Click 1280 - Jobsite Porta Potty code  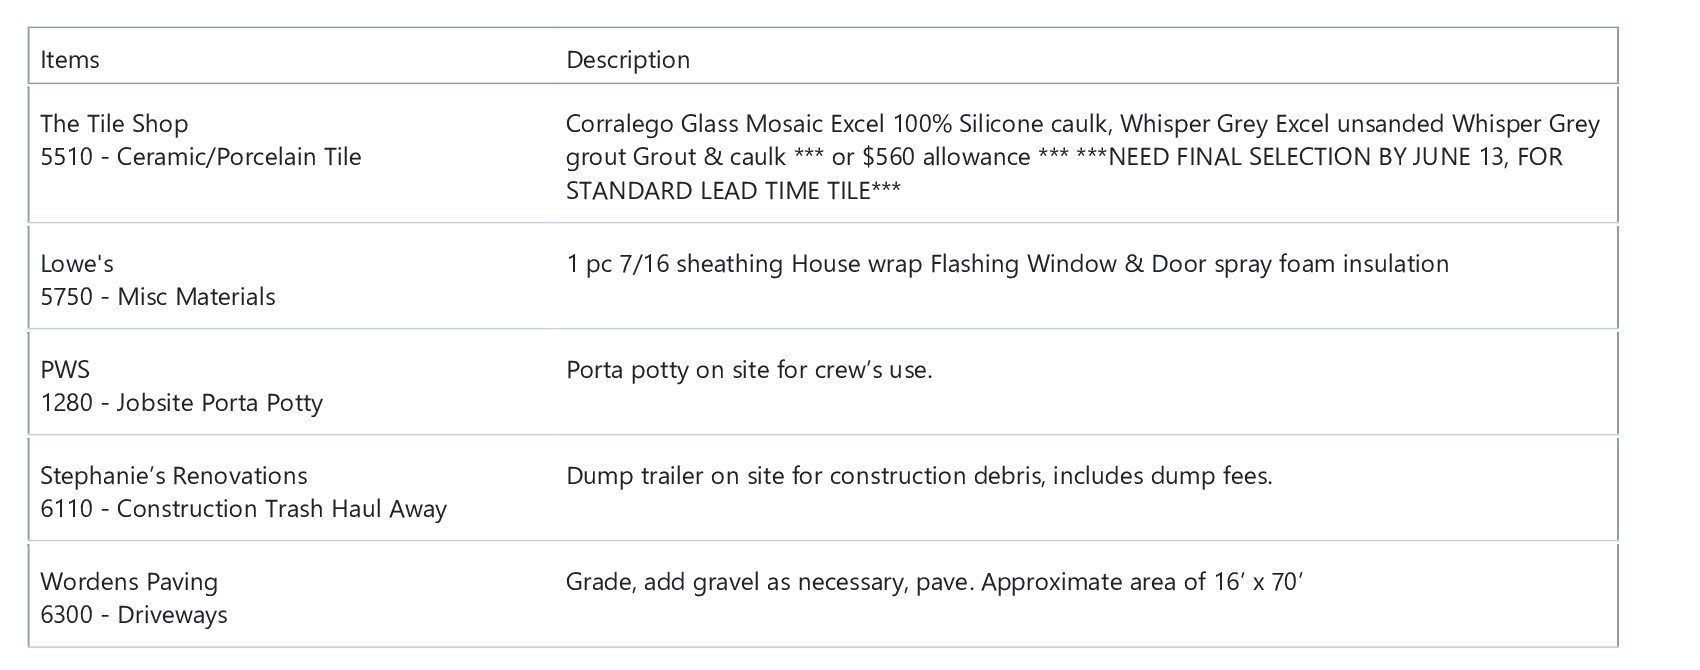pos(182,403)
